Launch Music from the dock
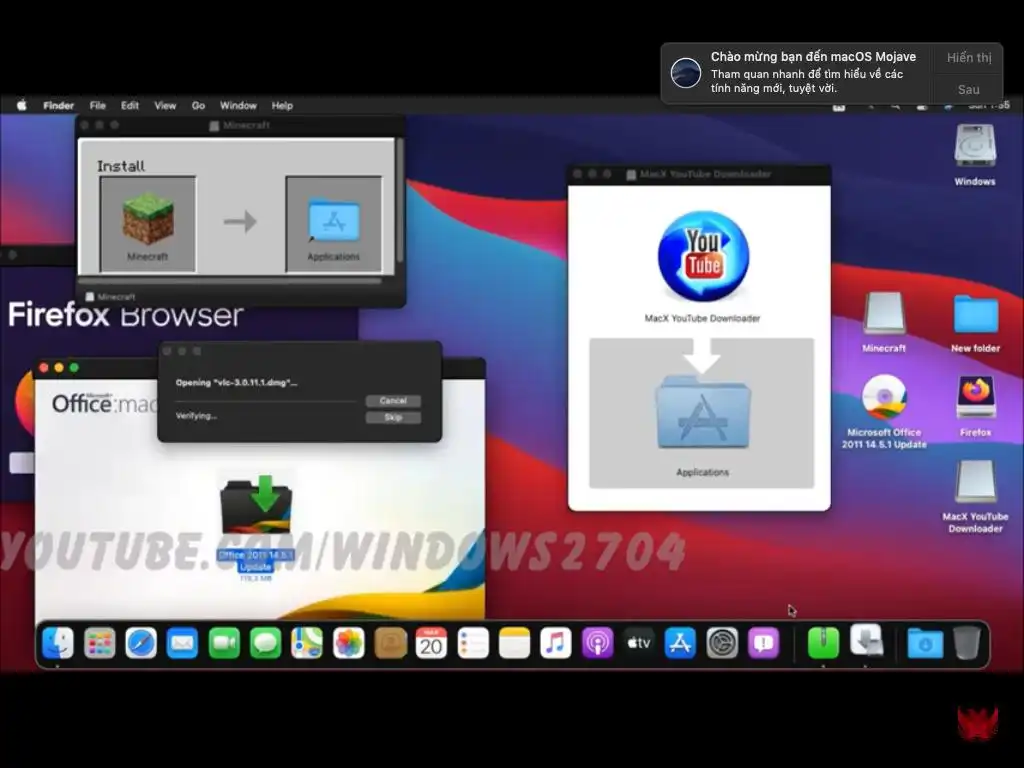The width and height of the screenshot is (1024, 768). tap(556, 643)
